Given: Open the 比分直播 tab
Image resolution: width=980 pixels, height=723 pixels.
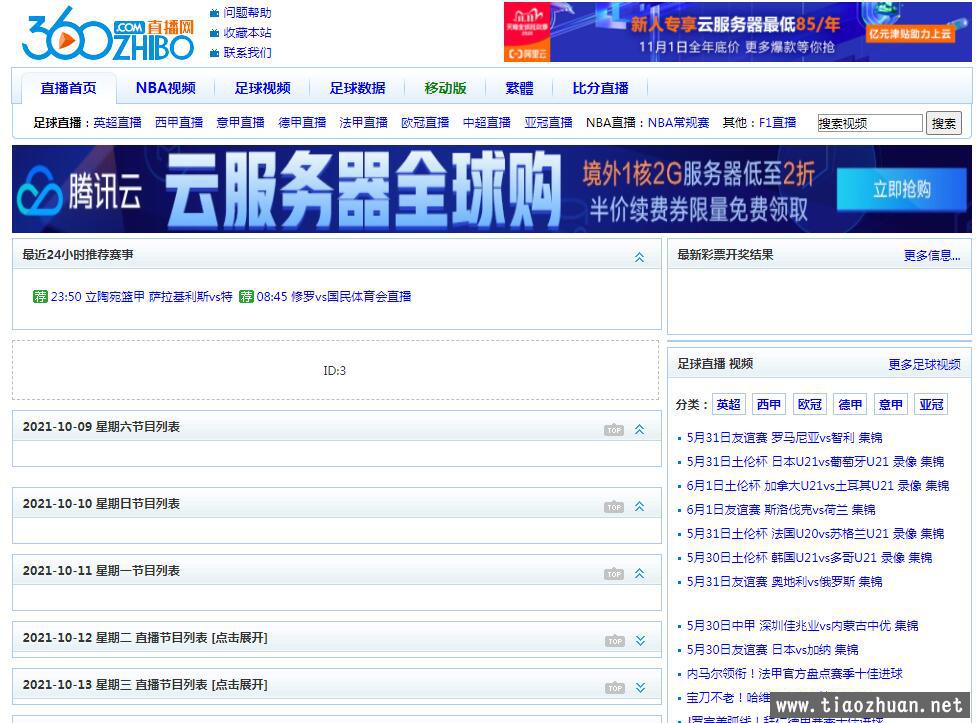Looking at the screenshot, I should click(601, 88).
